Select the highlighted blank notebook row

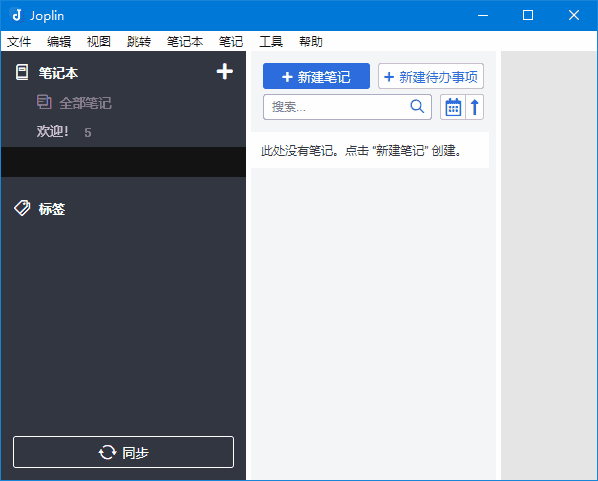pyautogui.click(x=124, y=162)
